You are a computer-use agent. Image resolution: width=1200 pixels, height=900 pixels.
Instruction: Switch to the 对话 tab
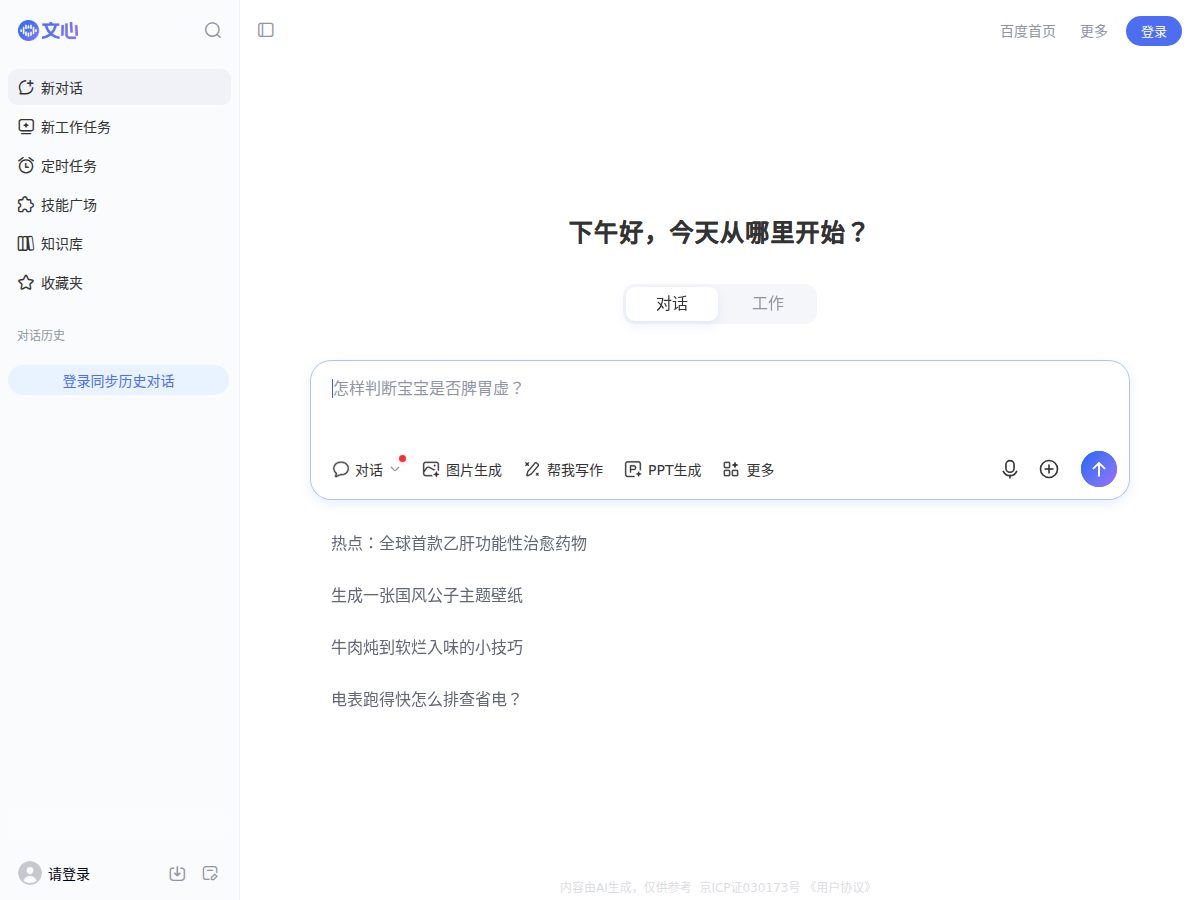tap(672, 304)
